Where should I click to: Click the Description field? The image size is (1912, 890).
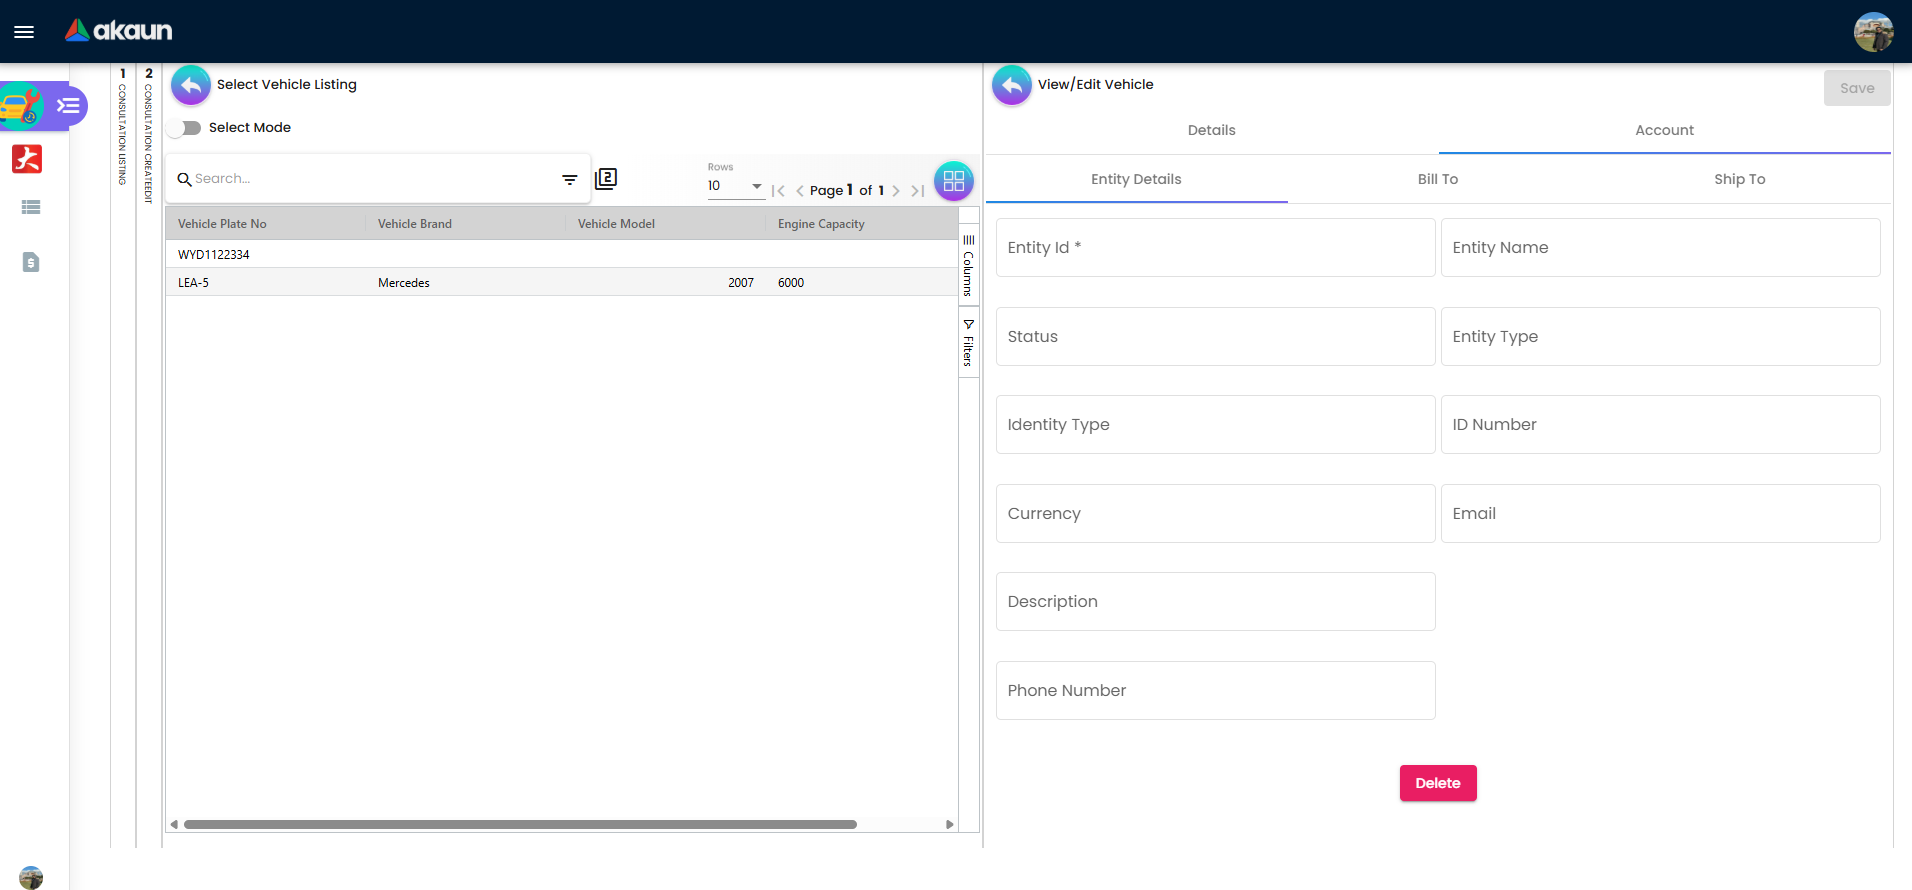click(1215, 602)
